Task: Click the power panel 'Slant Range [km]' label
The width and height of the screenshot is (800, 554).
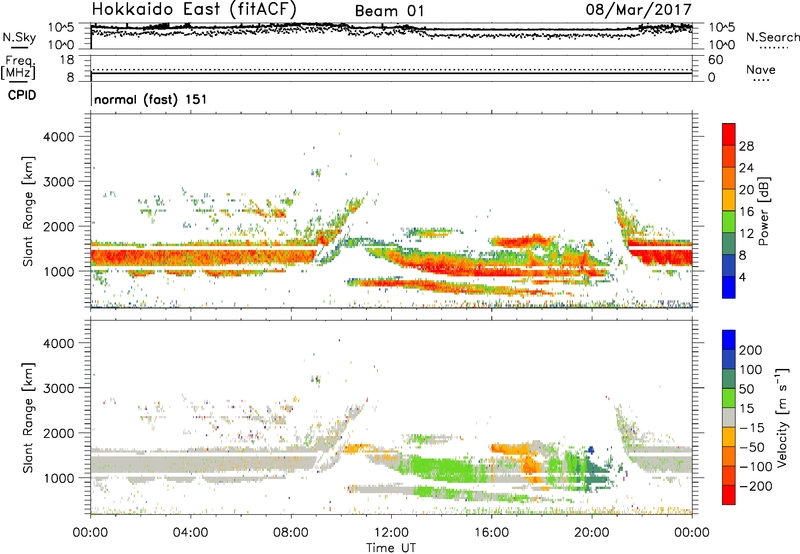Action: tap(28, 211)
